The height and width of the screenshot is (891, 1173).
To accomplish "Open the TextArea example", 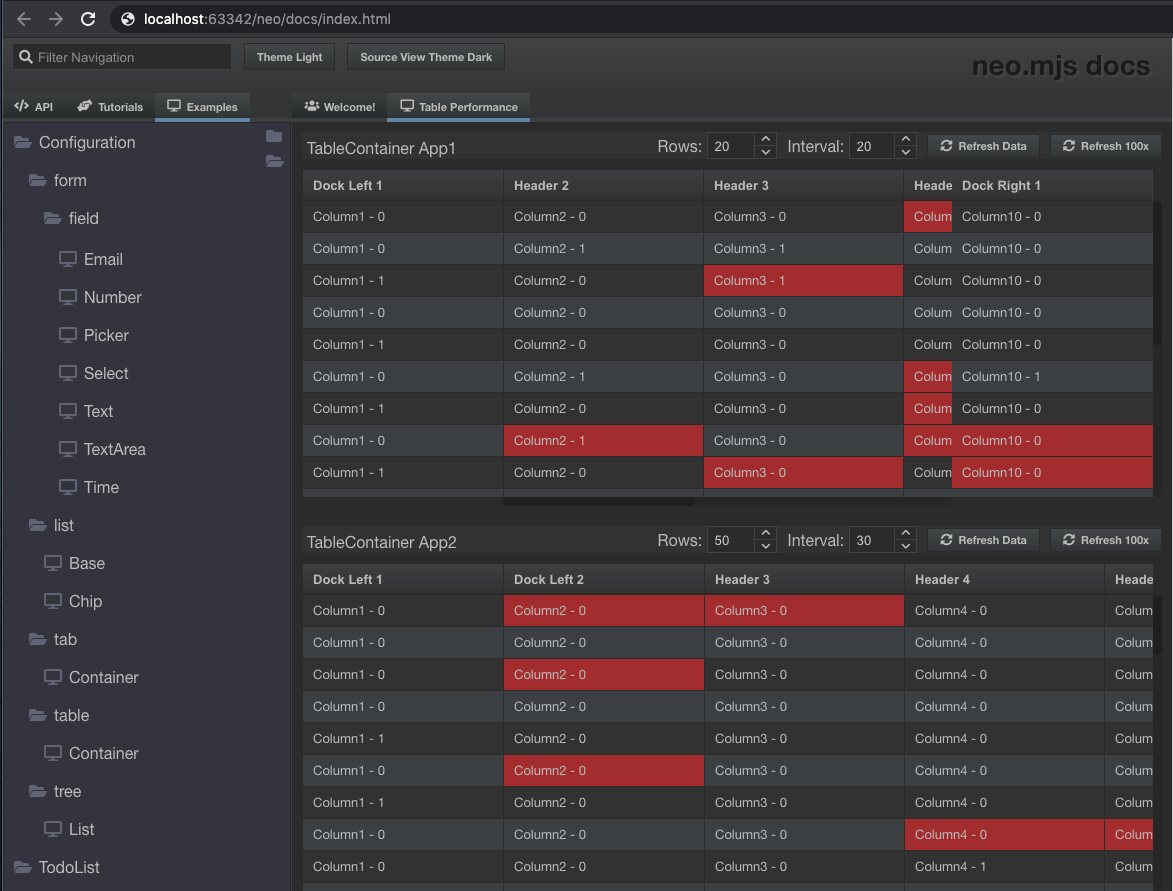I will [102, 449].
